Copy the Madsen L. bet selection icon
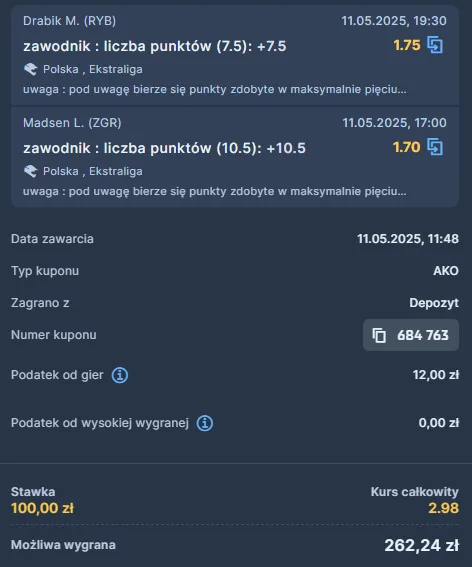The width and height of the screenshot is (472, 567). click(435, 147)
